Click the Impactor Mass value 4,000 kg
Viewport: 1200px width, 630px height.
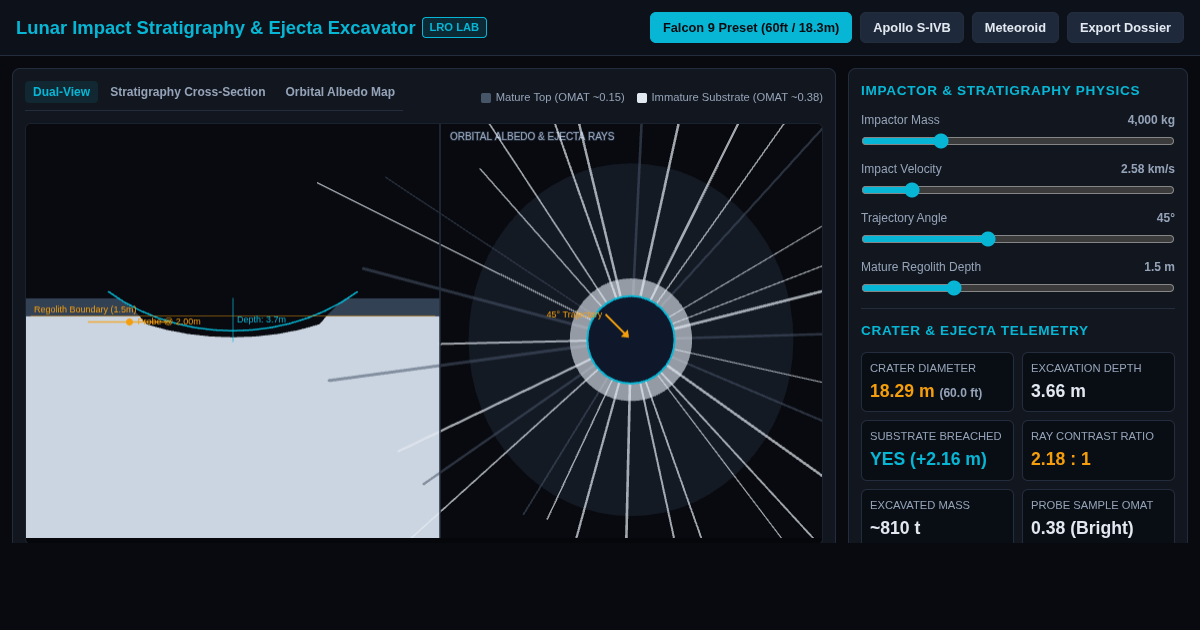tap(1151, 120)
